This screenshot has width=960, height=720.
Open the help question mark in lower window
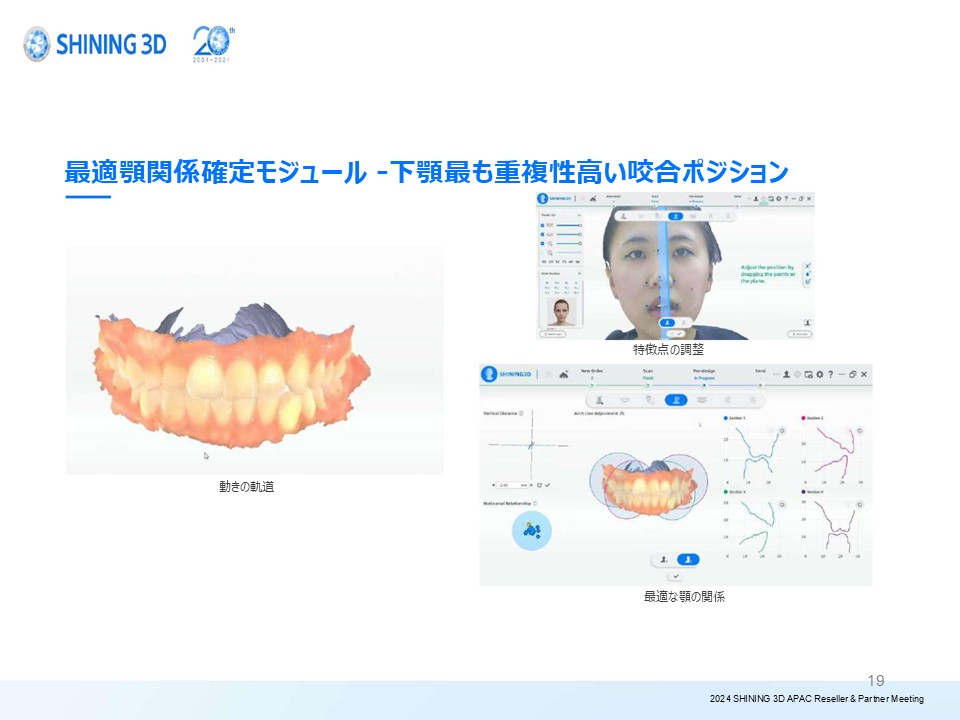(830, 374)
